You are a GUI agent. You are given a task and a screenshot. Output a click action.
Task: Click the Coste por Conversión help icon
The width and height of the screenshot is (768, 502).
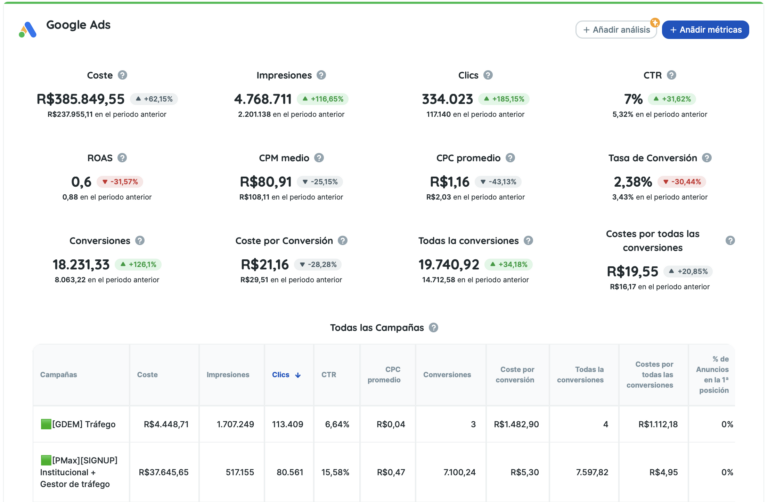(342, 241)
